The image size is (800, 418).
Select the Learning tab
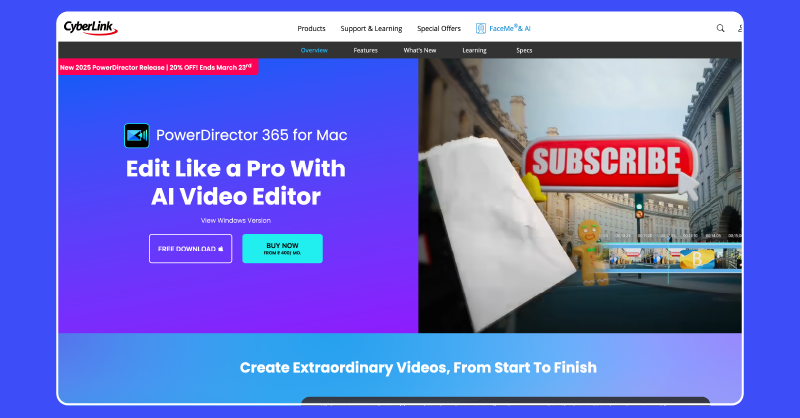click(x=474, y=49)
